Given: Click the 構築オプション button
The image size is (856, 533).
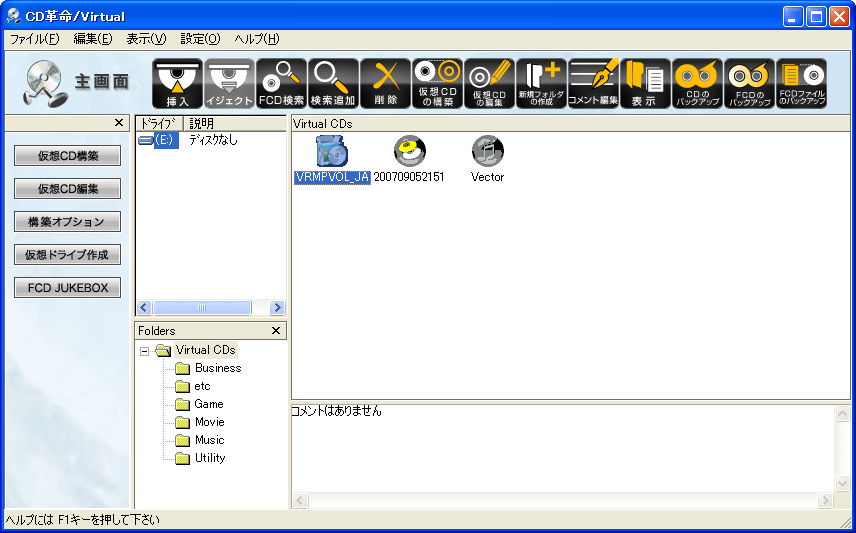Looking at the screenshot, I should (x=68, y=222).
